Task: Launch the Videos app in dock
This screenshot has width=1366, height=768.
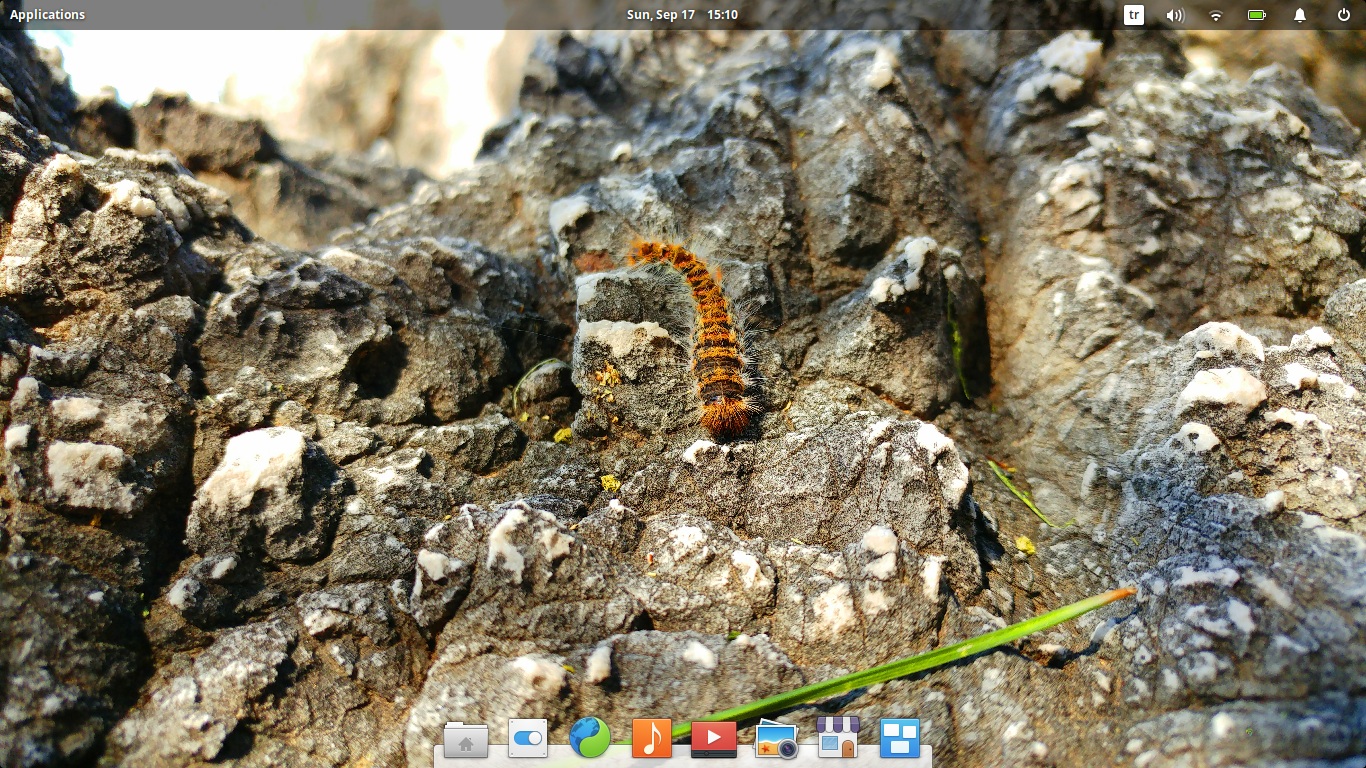Action: [x=714, y=739]
